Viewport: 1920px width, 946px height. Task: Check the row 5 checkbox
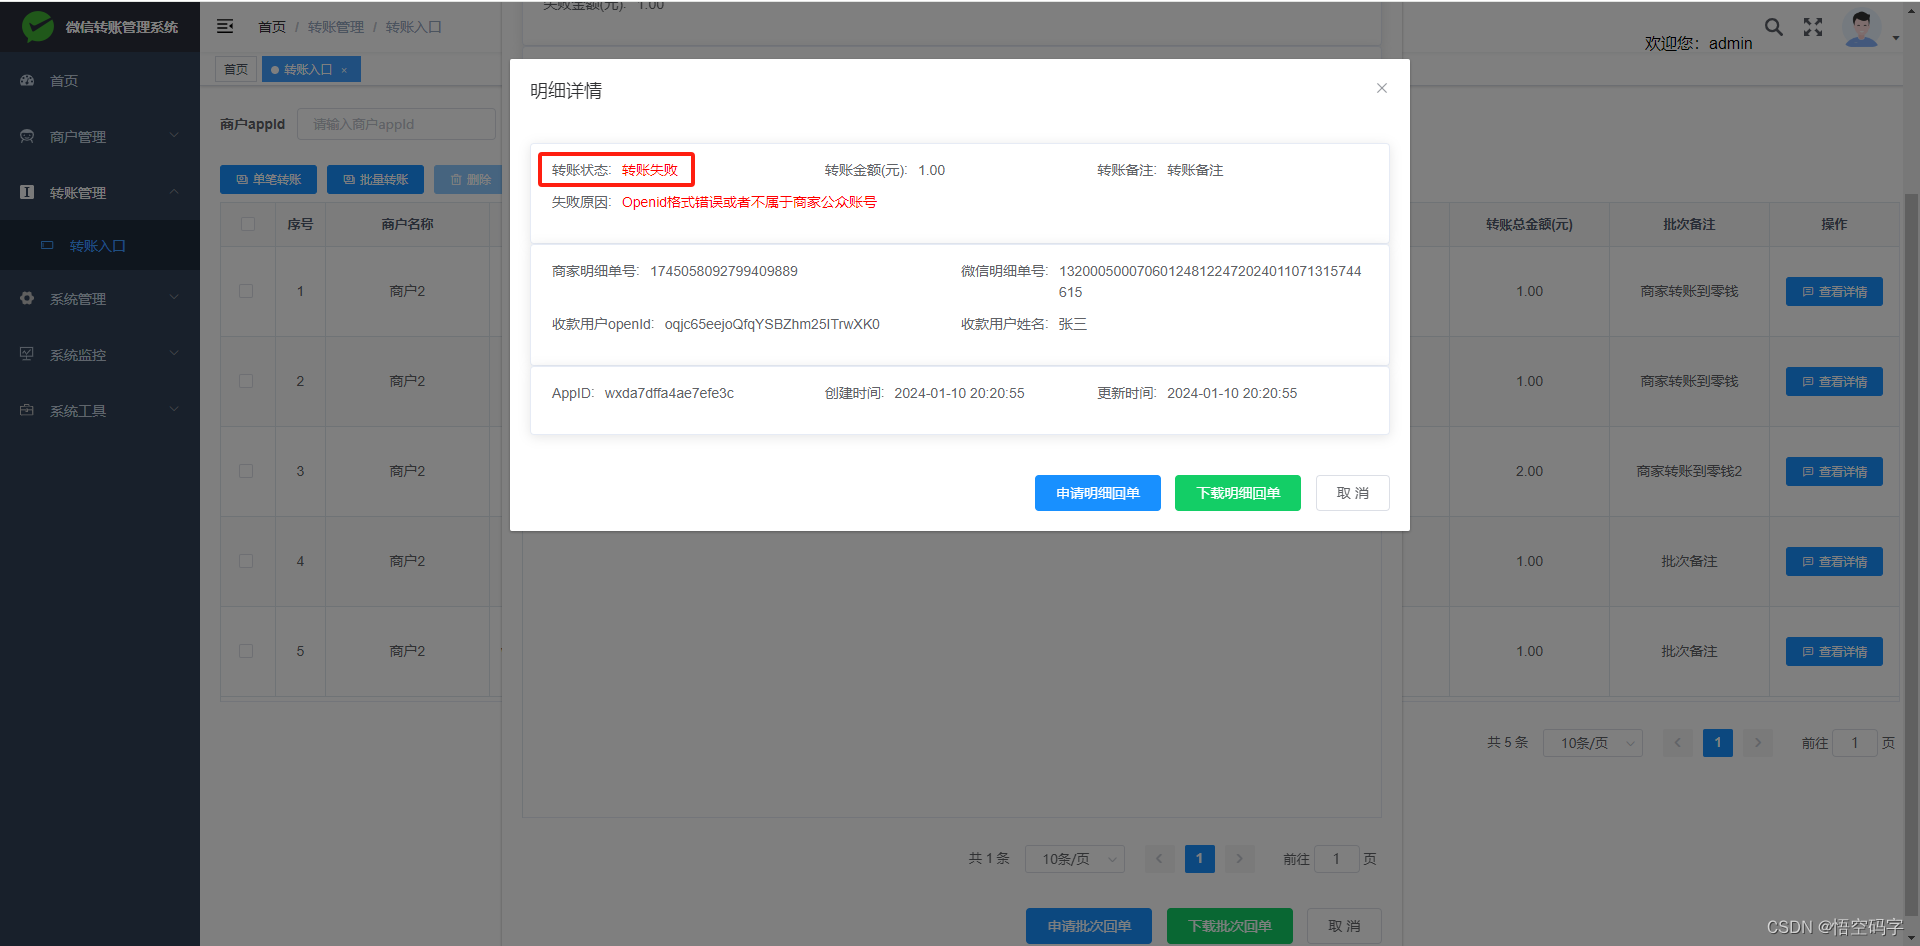[x=246, y=651]
